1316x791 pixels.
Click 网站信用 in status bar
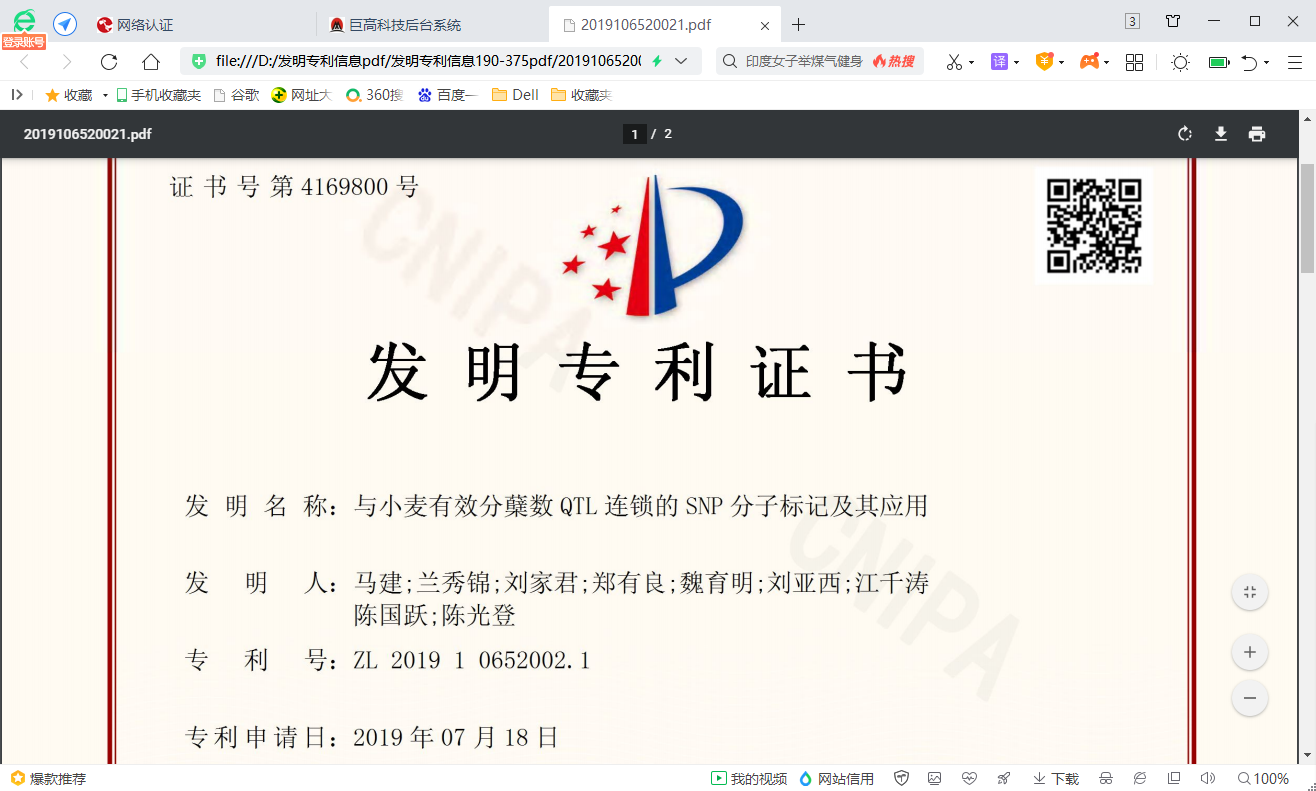point(836,778)
